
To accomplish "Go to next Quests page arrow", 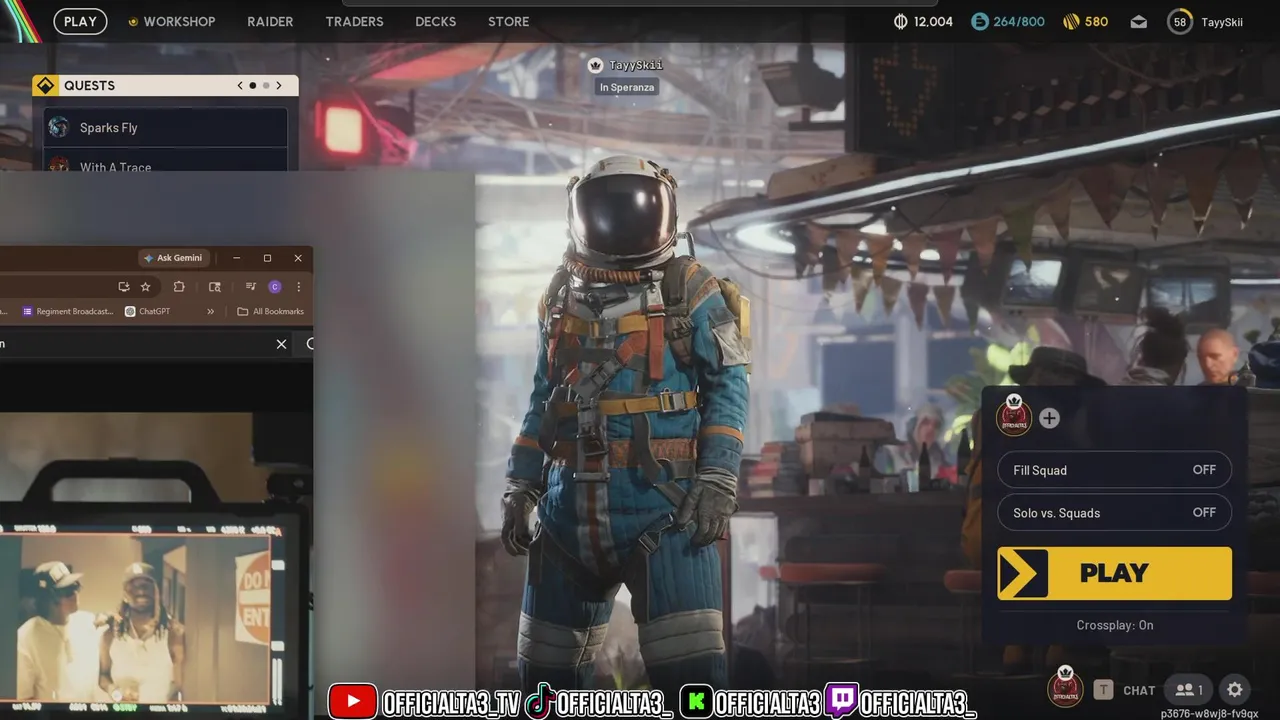I will [279, 86].
